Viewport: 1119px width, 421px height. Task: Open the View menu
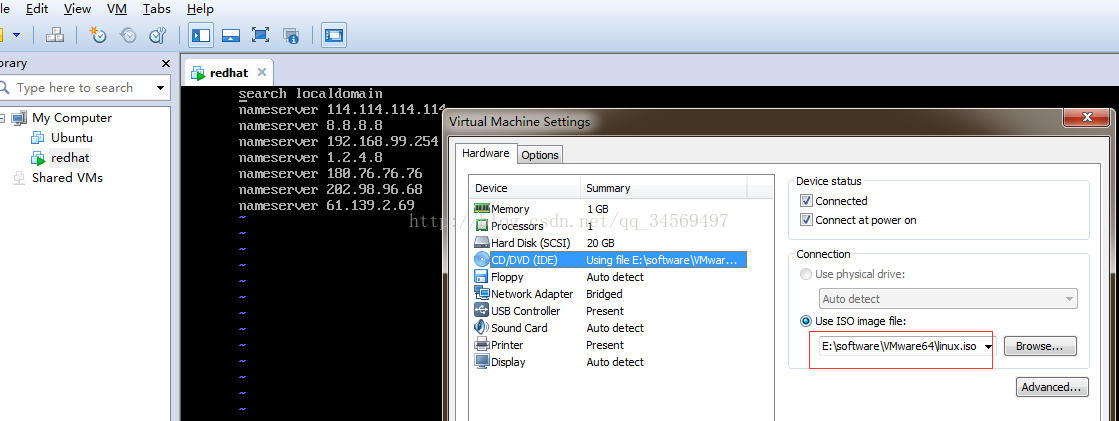coord(77,9)
